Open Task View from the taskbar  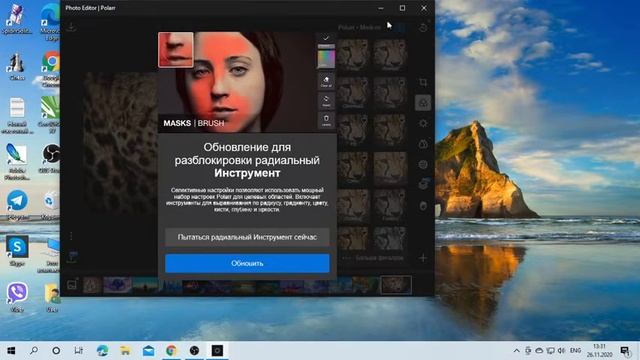click(x=78, y=351)
